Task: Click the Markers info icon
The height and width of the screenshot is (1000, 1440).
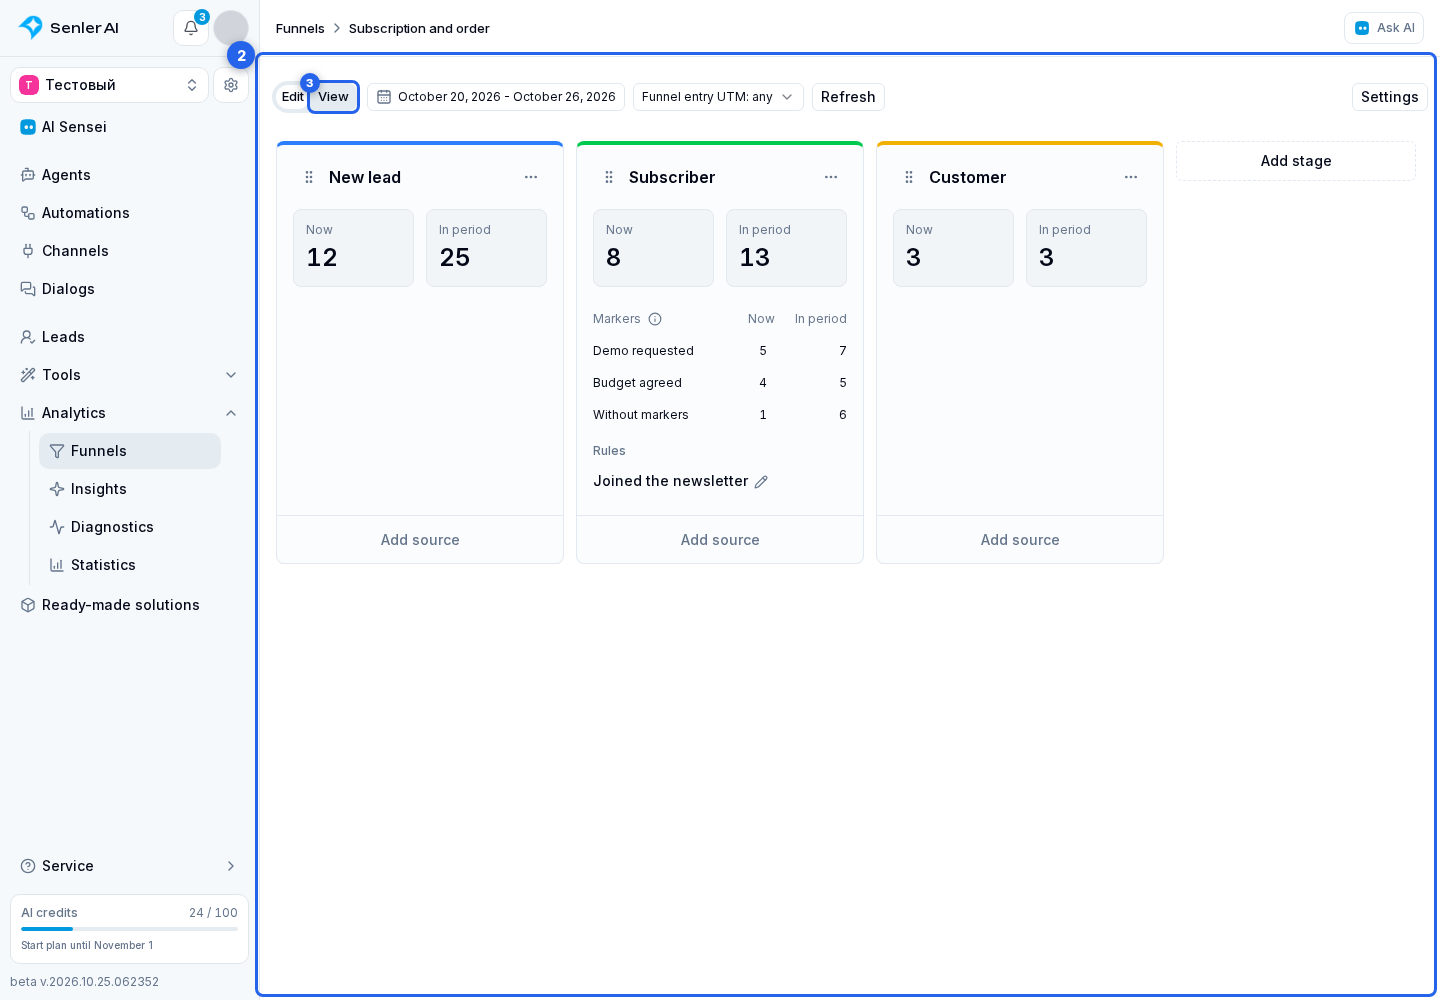Action: [655, 319]
